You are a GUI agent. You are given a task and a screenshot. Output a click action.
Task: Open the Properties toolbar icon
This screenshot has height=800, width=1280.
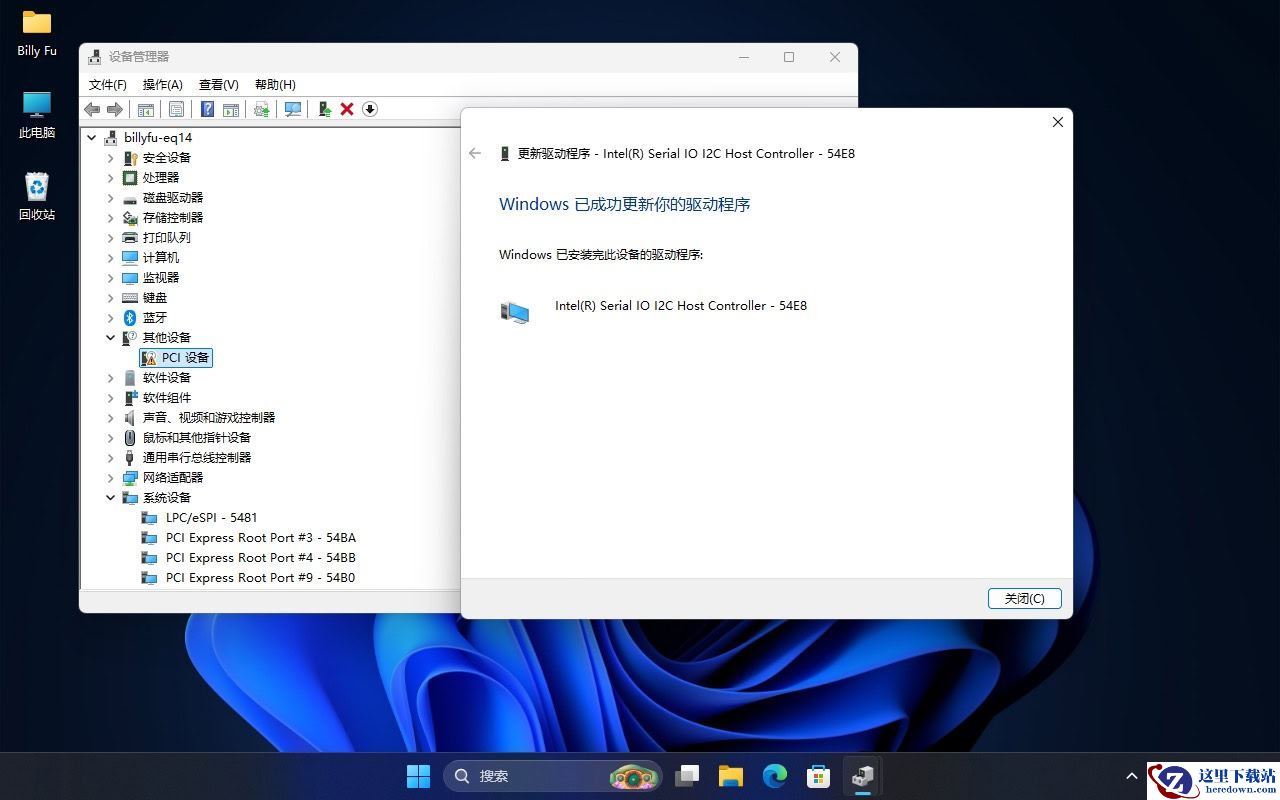(x=176, y=109)
